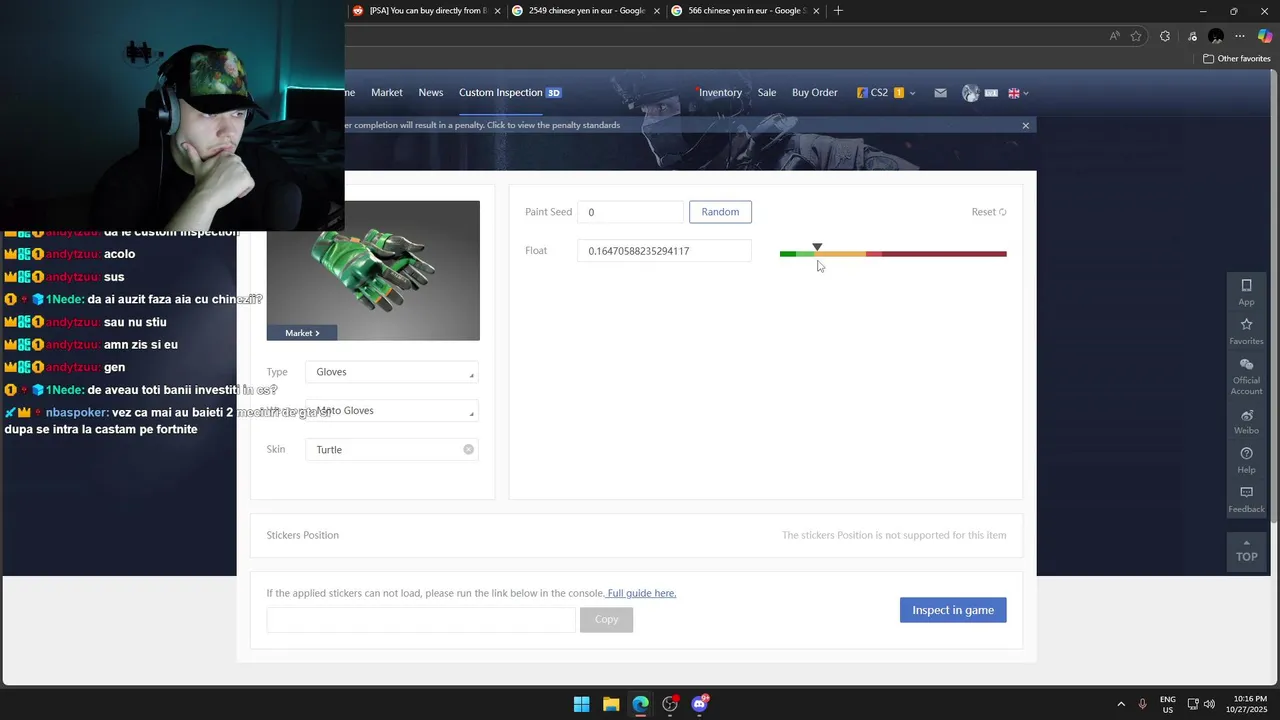Reset the inspection settings
This screenshot has height=720, width=1280.
989,212
